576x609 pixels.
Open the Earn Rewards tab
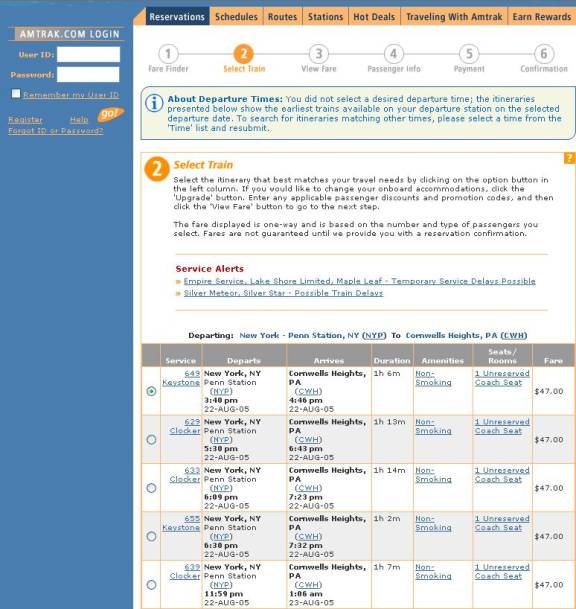[542, 17]
